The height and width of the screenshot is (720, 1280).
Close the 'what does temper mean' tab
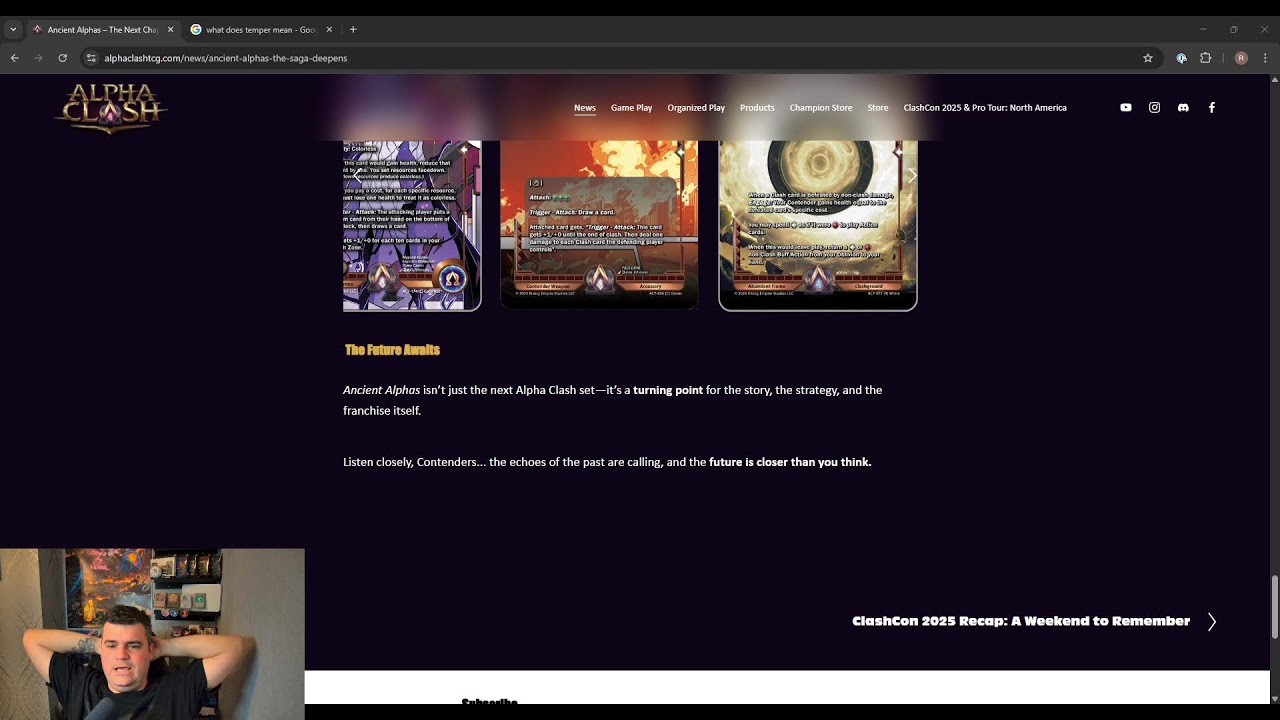[x=329, y=29]
